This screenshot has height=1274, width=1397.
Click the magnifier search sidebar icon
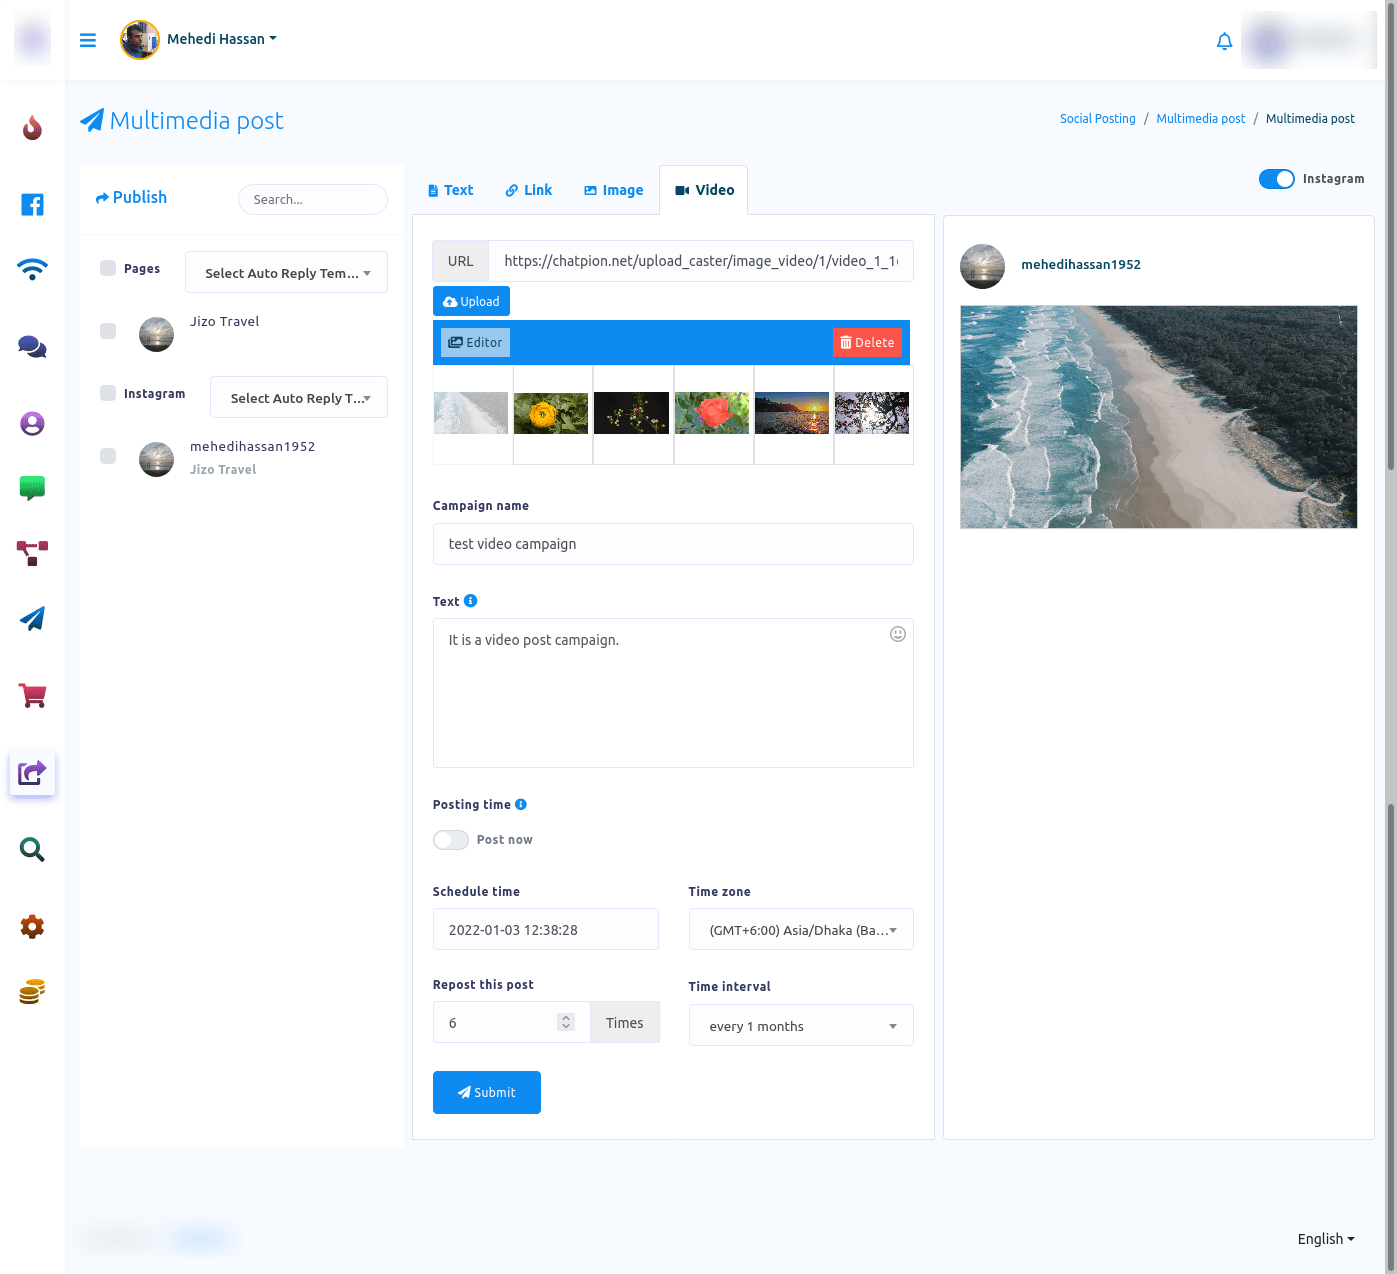32,850
